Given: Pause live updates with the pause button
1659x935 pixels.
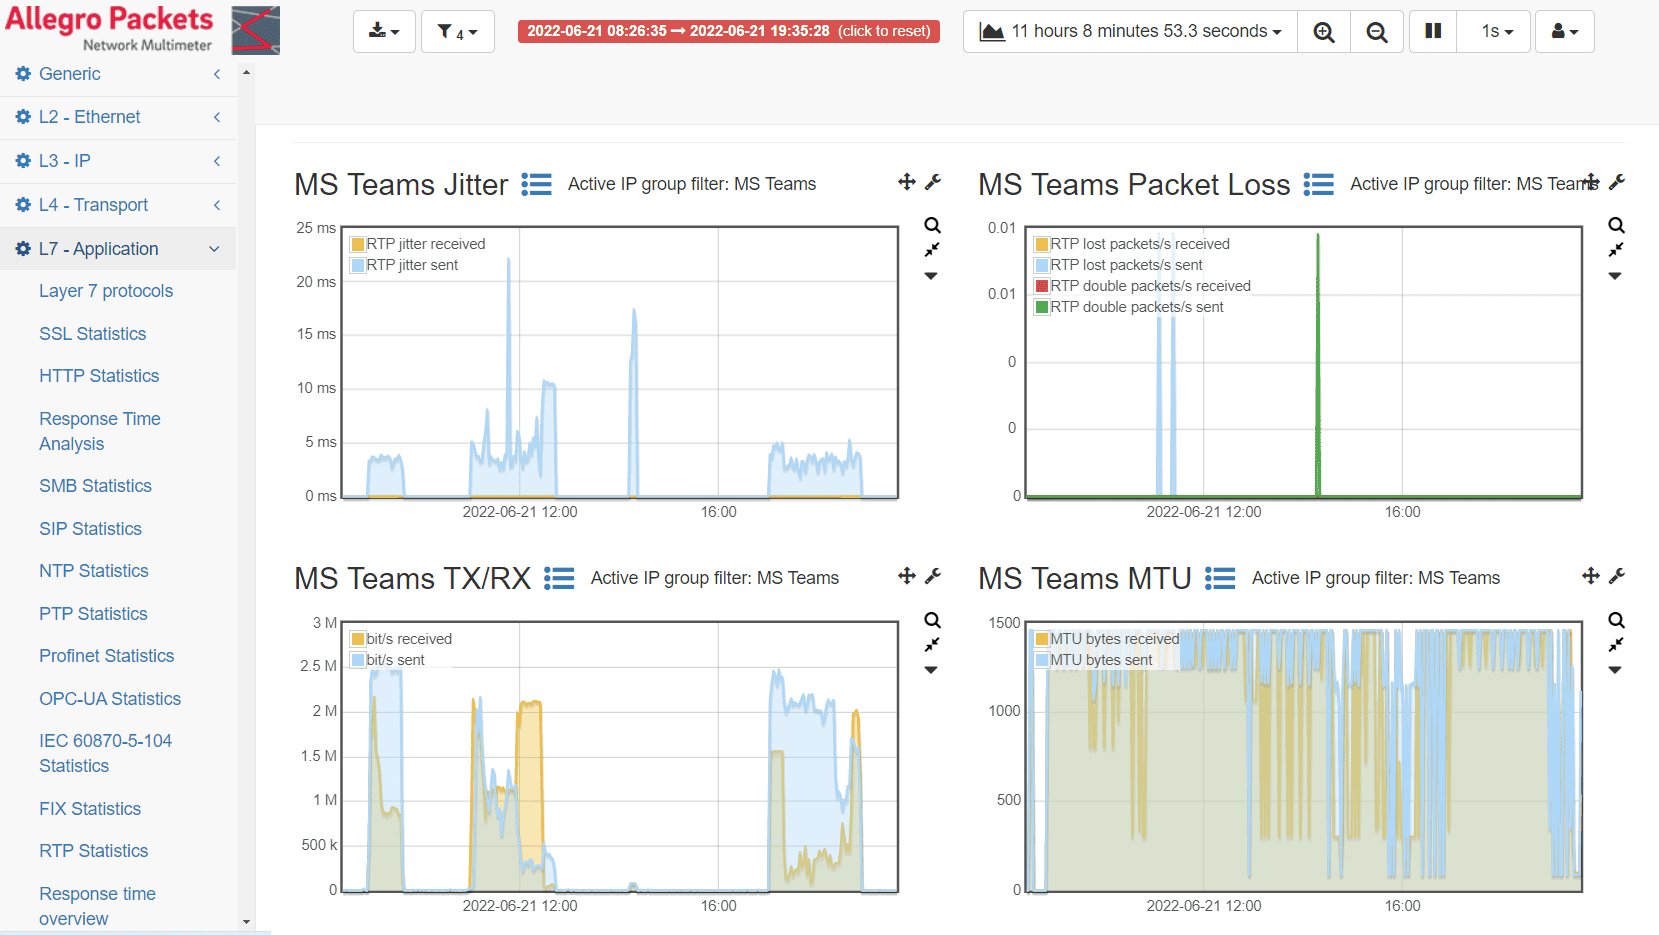Looking at the screenshot, I should point(1433,32).
